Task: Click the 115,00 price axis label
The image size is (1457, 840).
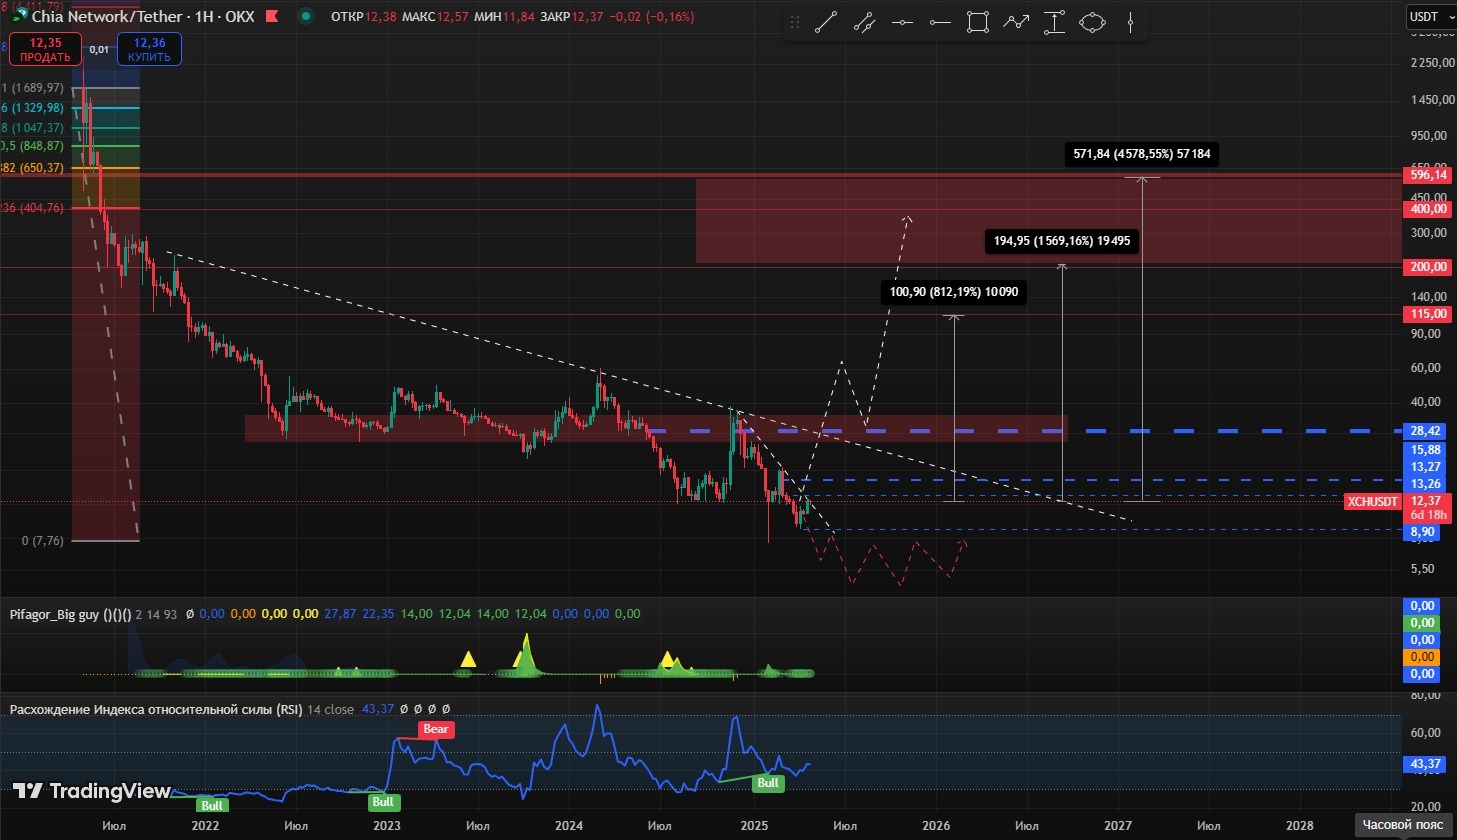Action: pyautogui.click(x=1428, y=314)
